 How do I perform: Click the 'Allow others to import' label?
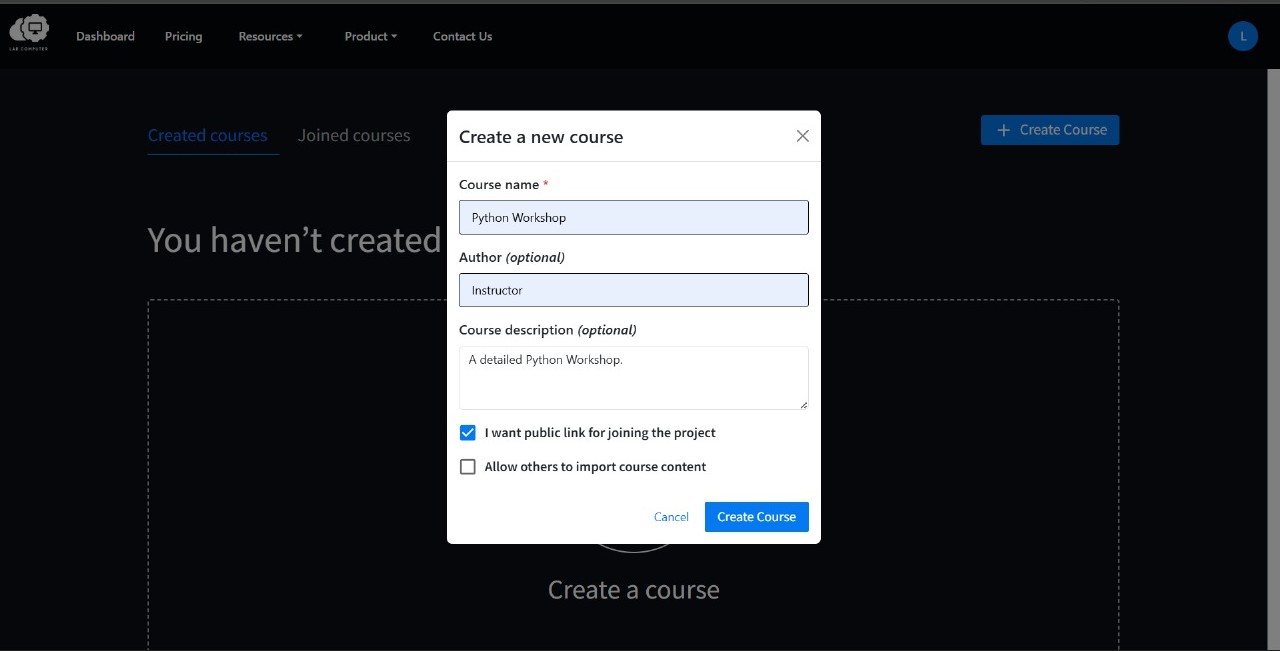(595, 467)
